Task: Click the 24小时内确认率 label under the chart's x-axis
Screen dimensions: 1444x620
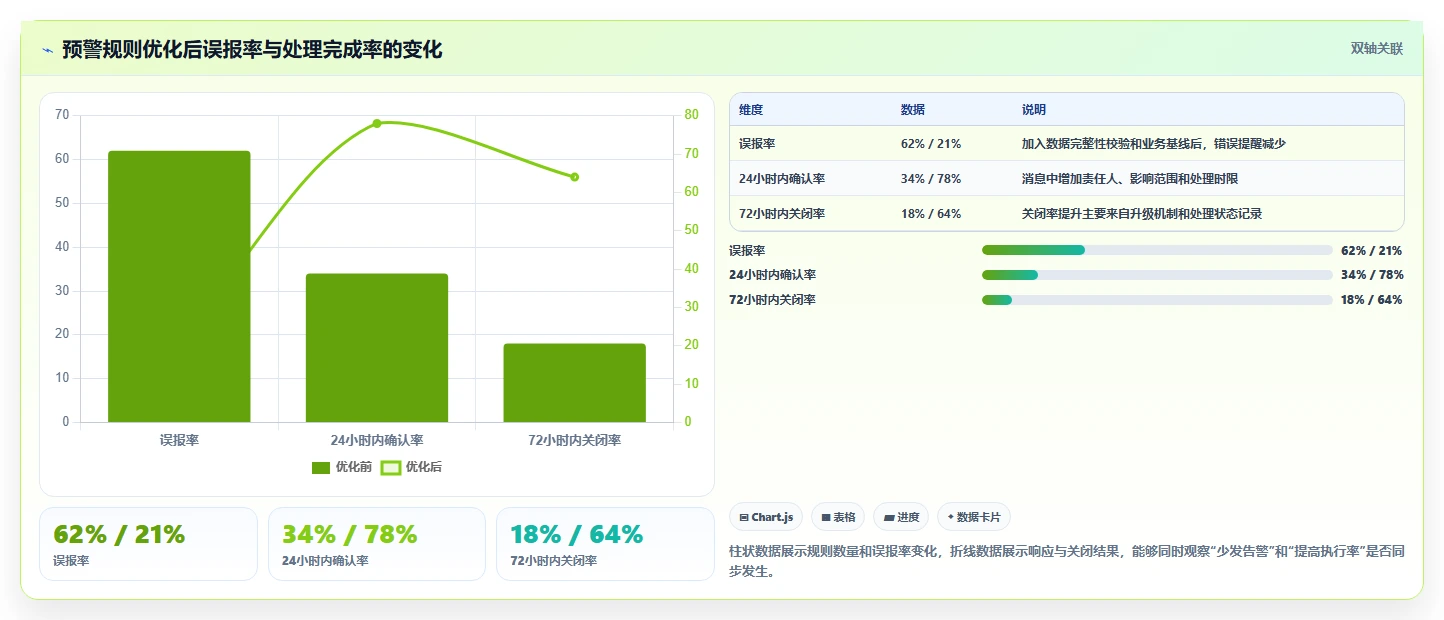Action: click(377, 440)
